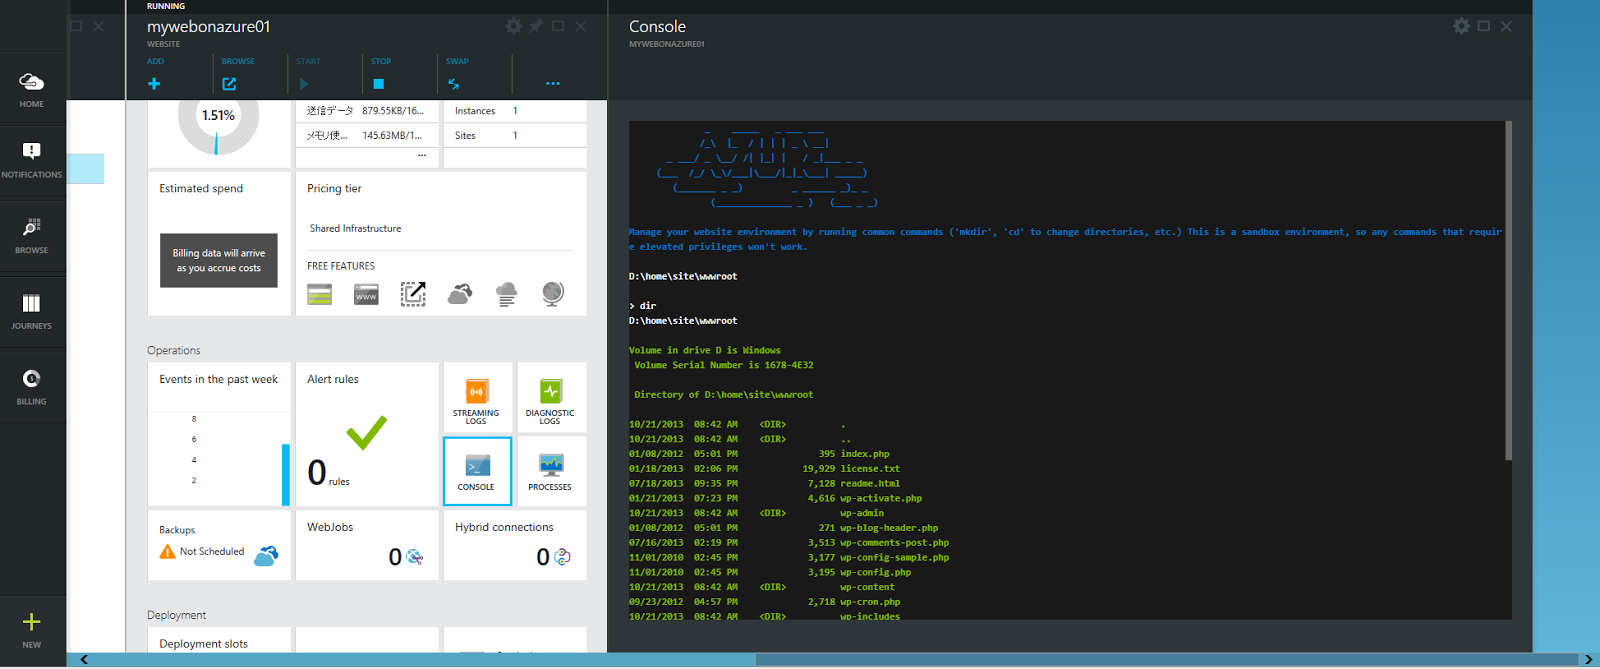1600x669 pixels.
Task: Click the dark cloud feature icon
Action: point(460,294)
